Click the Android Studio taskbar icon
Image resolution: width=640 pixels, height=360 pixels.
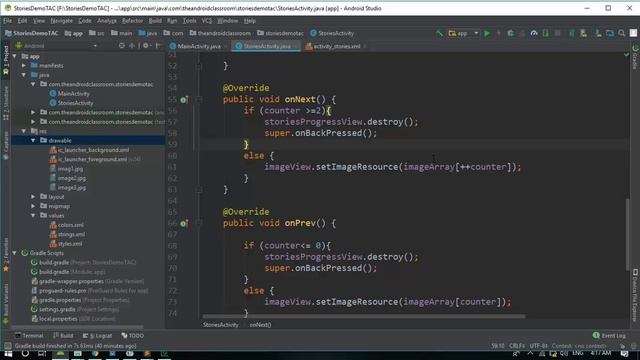[60, 354]
